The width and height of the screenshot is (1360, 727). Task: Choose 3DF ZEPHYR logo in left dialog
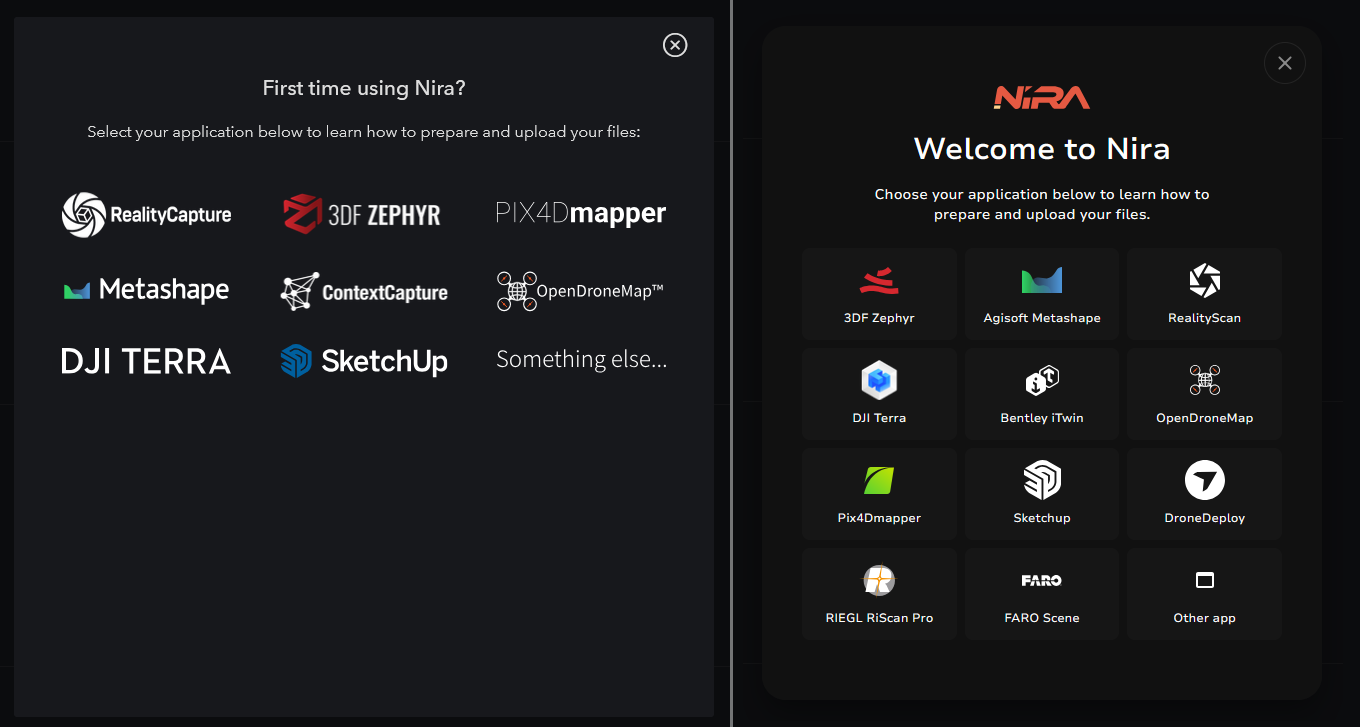[x=362, y=214]
